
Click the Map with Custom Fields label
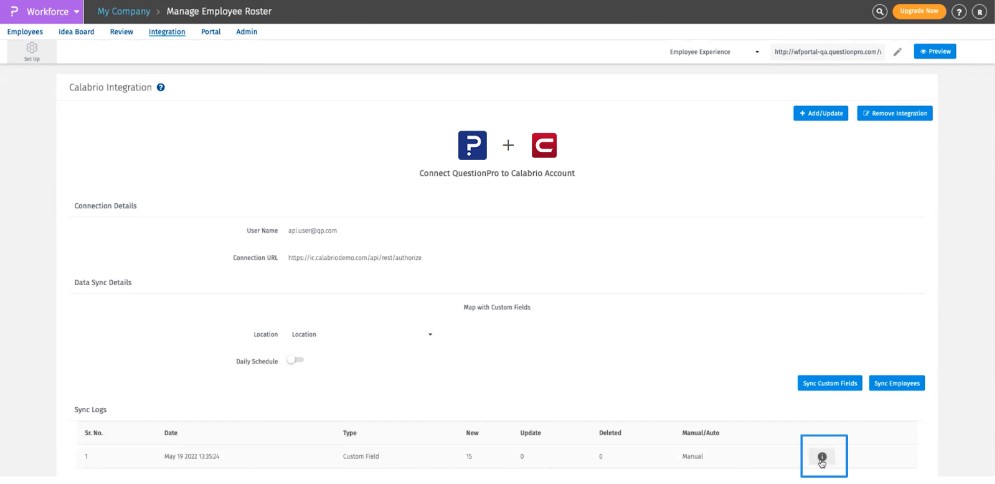click(x=497, y=307)
